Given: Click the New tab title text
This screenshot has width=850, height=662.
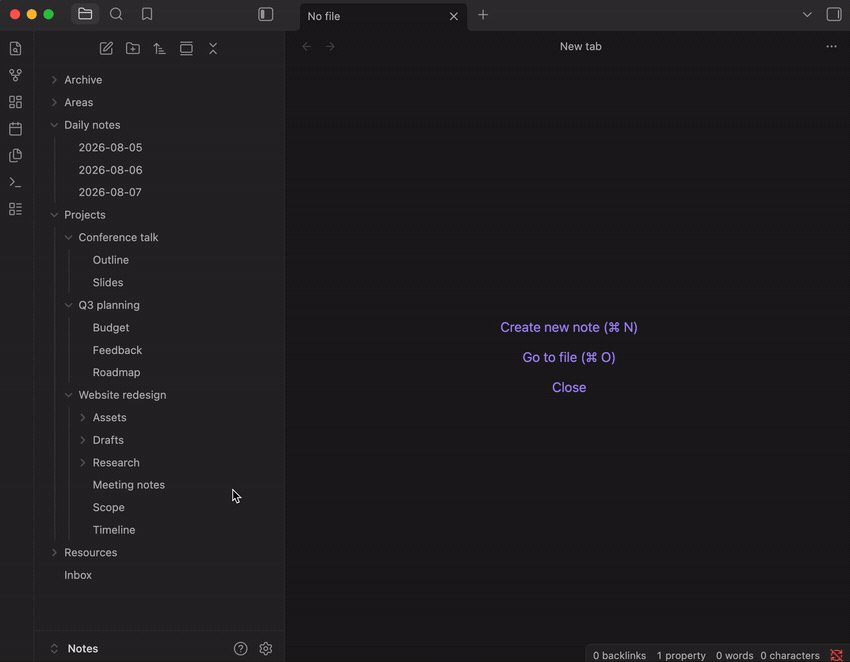Looking at the screenshot, I should click(581, 47).
